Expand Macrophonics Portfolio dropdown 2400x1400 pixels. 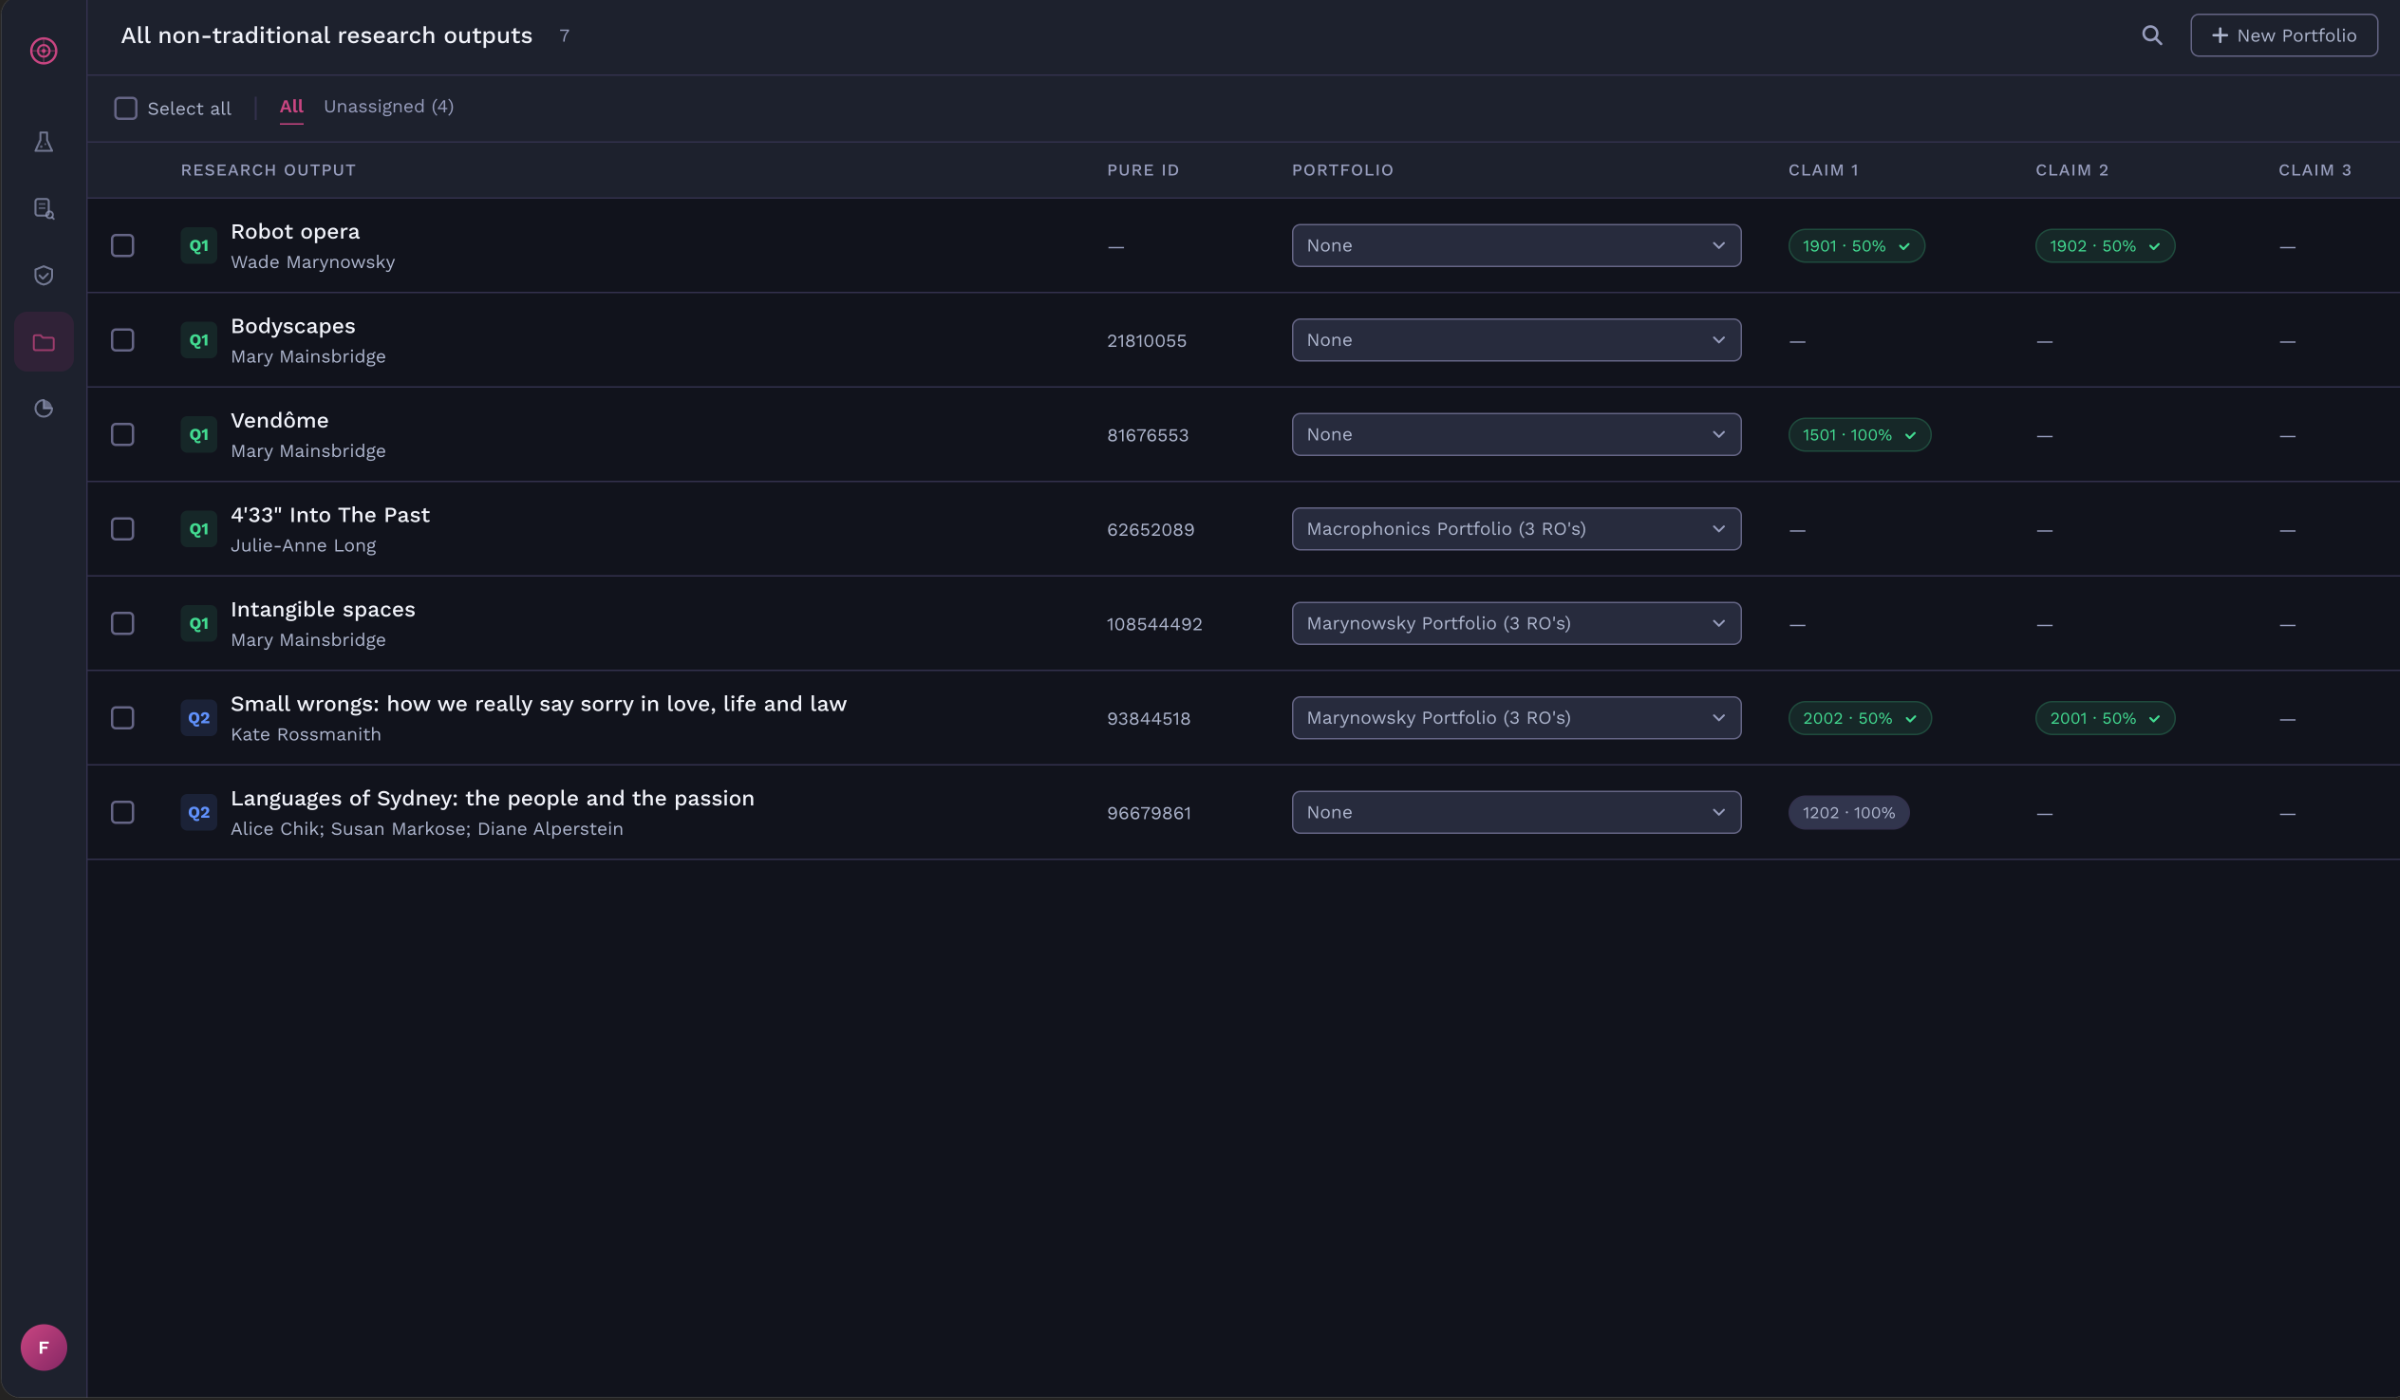click(x=1515, y=529)
